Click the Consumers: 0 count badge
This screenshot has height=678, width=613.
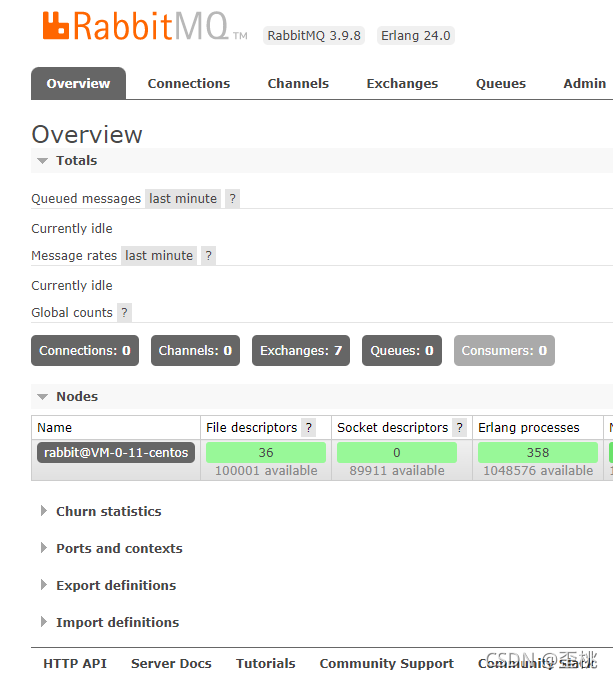point(504,351)
